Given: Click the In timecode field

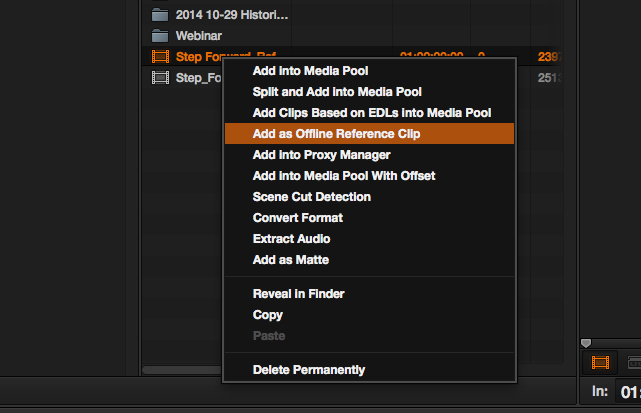Looking at the screenshot, I should point(630,391).
